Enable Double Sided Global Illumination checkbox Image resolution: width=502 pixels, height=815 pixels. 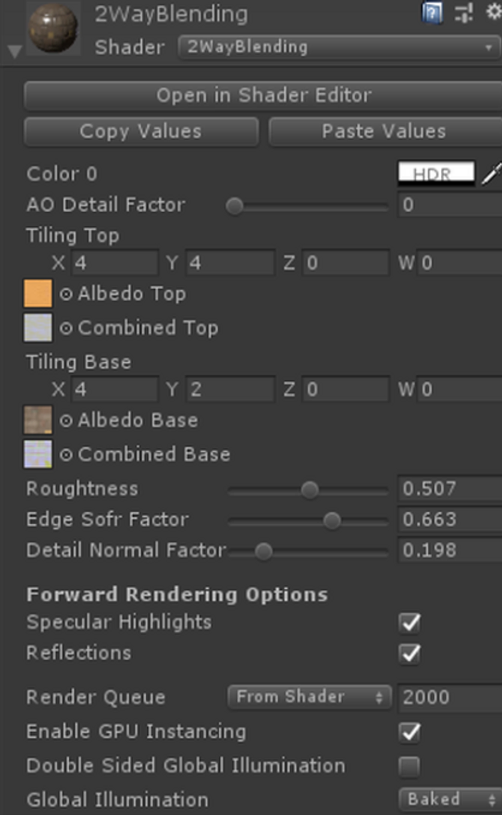[x=409, y=766]
